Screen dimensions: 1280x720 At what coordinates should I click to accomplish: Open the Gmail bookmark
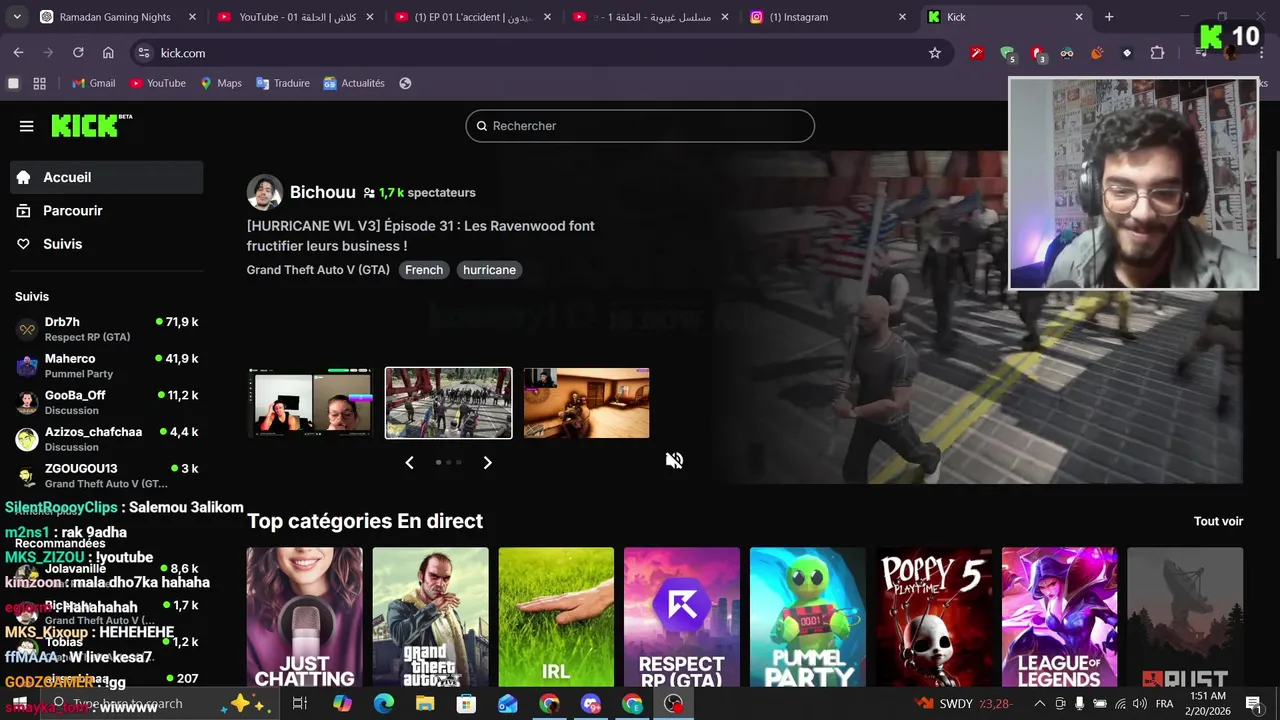pyautogui.click(x=94, y=83)
